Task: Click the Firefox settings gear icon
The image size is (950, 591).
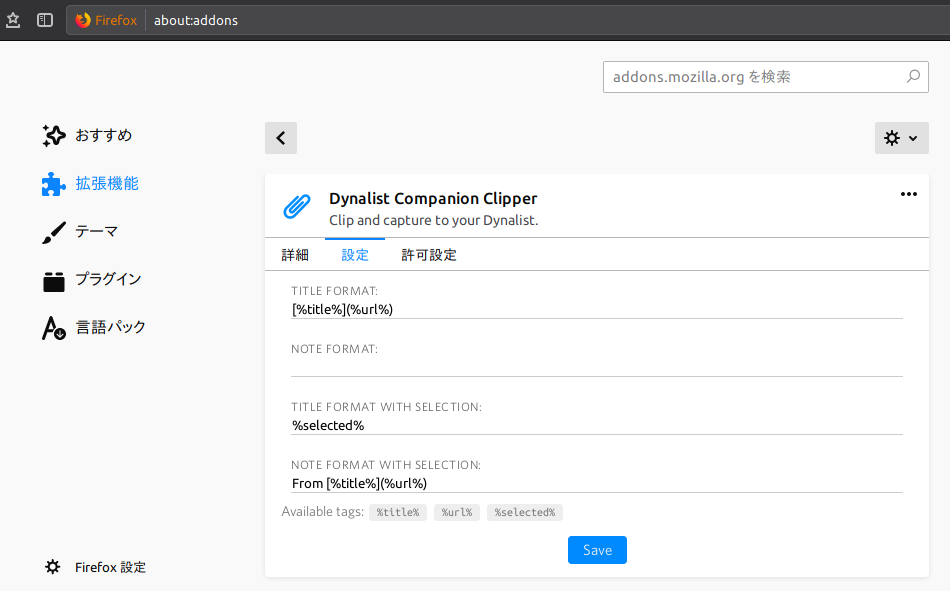Action: pos(53,567)
